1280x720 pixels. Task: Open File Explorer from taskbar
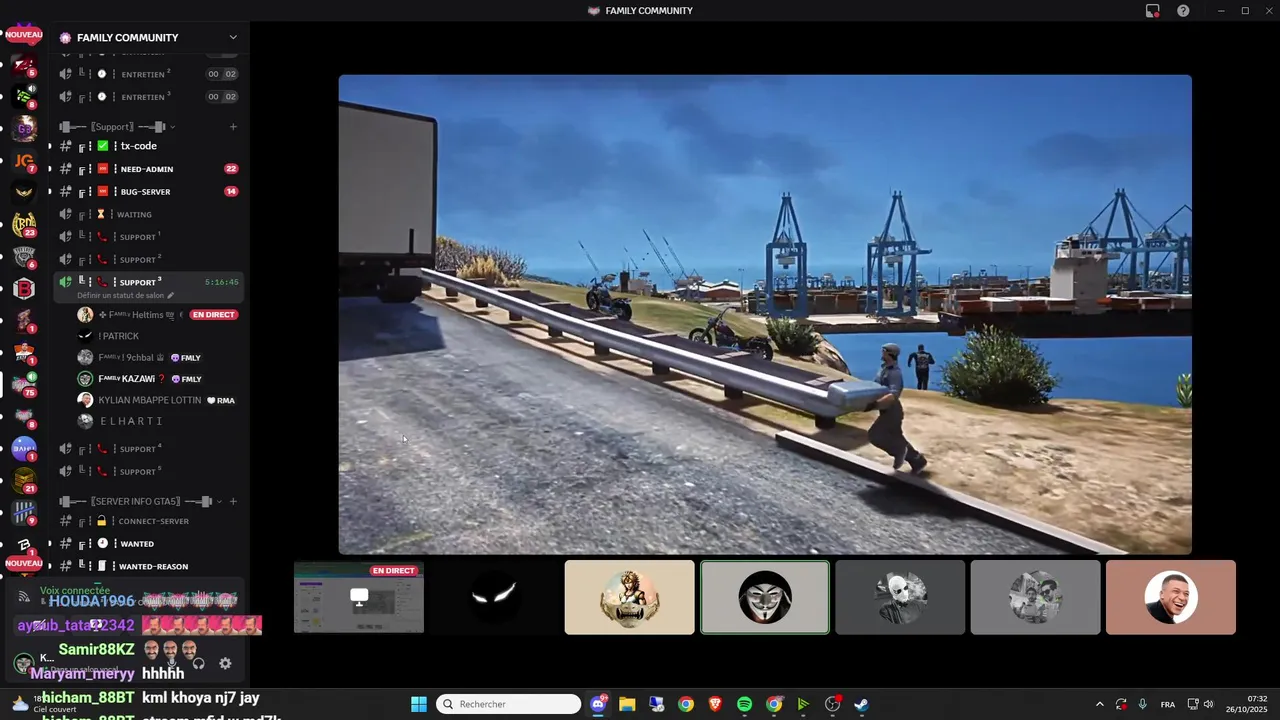627,704
